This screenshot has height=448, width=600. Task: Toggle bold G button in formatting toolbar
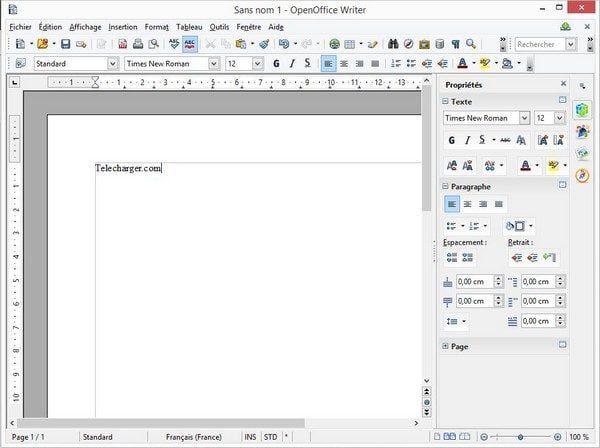(x=277, y=63)
